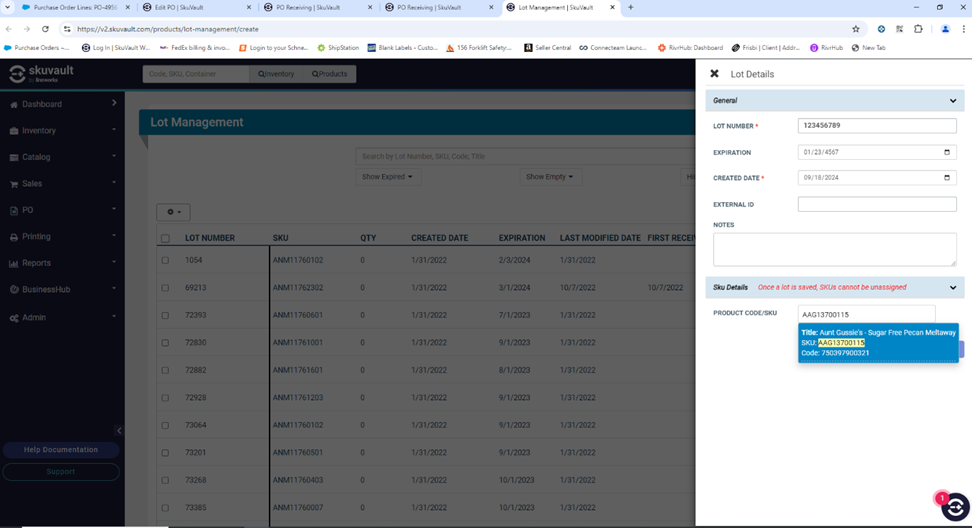The image size is (972, 528).
Task: Click the Products search button
Action: [330, 74]
